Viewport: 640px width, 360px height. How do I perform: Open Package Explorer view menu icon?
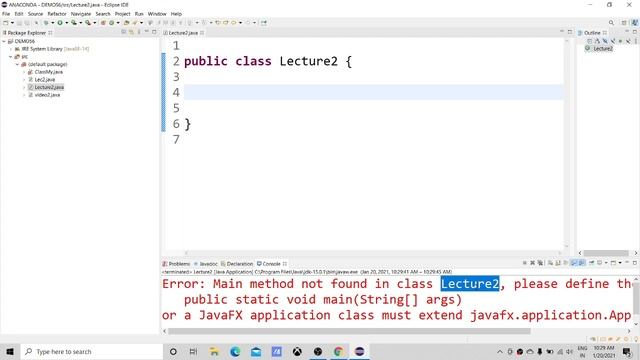(139, 32)
